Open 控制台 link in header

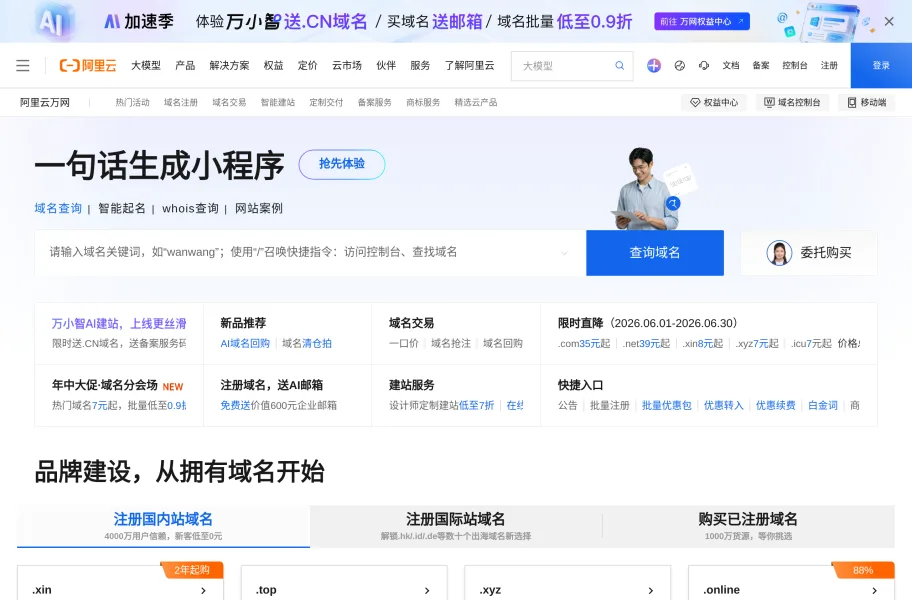[x=795, y=66]
